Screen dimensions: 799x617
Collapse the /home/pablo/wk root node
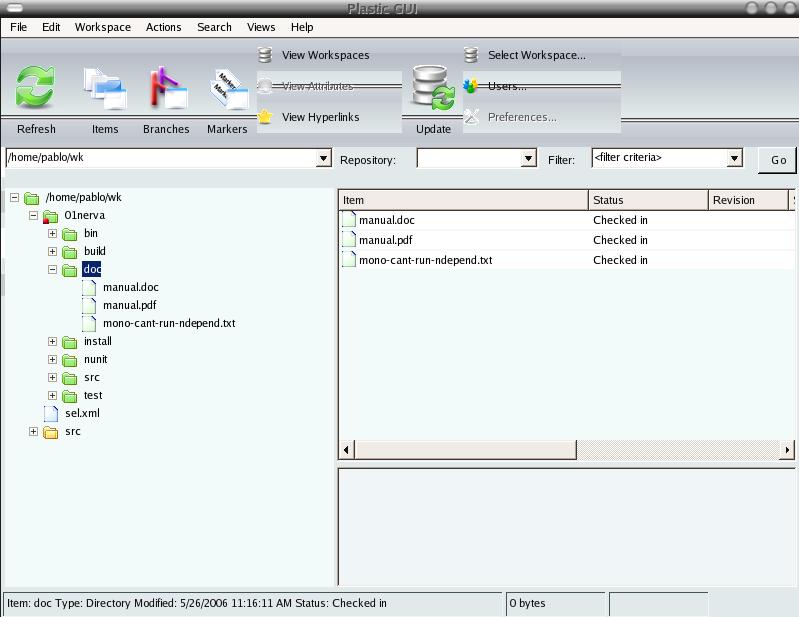pos(14,197)
